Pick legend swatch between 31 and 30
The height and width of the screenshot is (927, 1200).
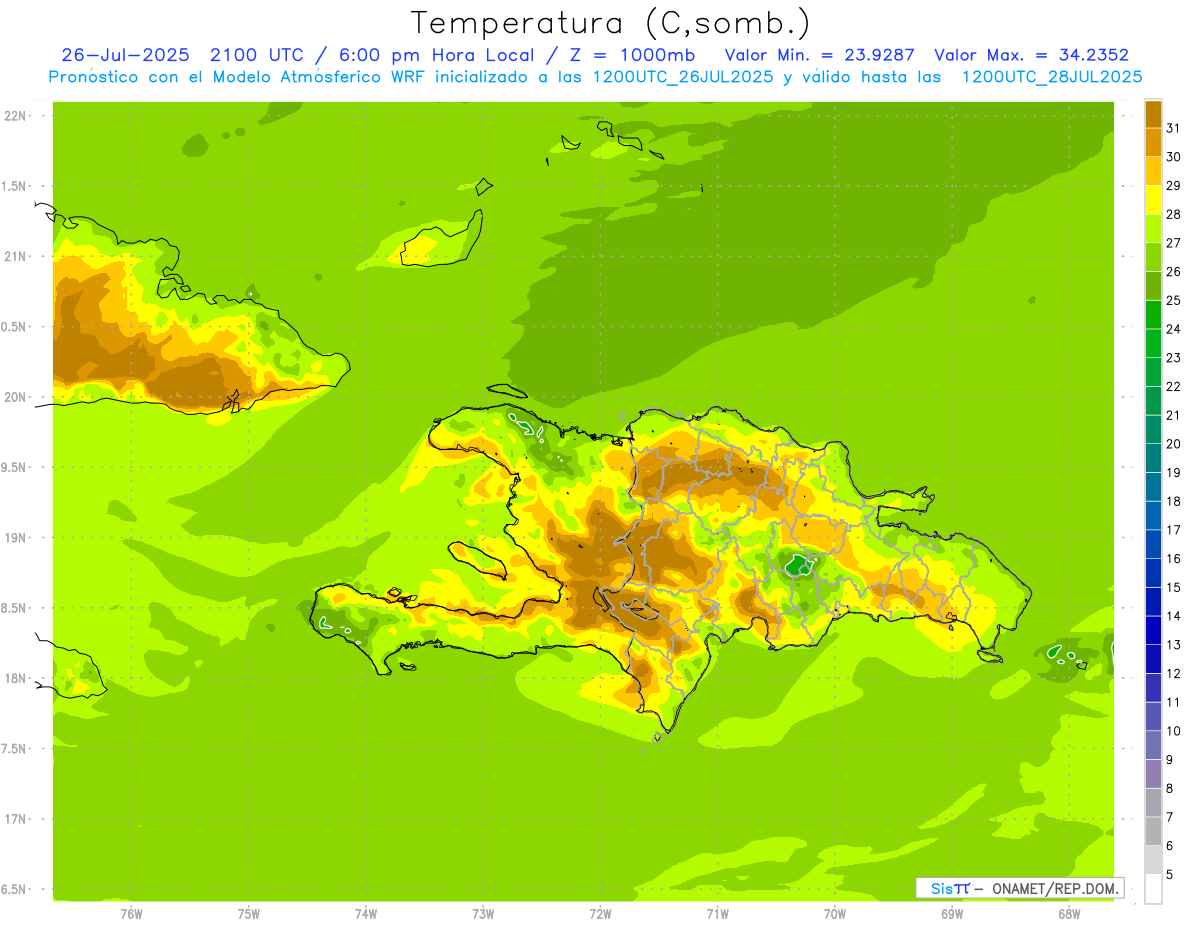pos(1153,143)
